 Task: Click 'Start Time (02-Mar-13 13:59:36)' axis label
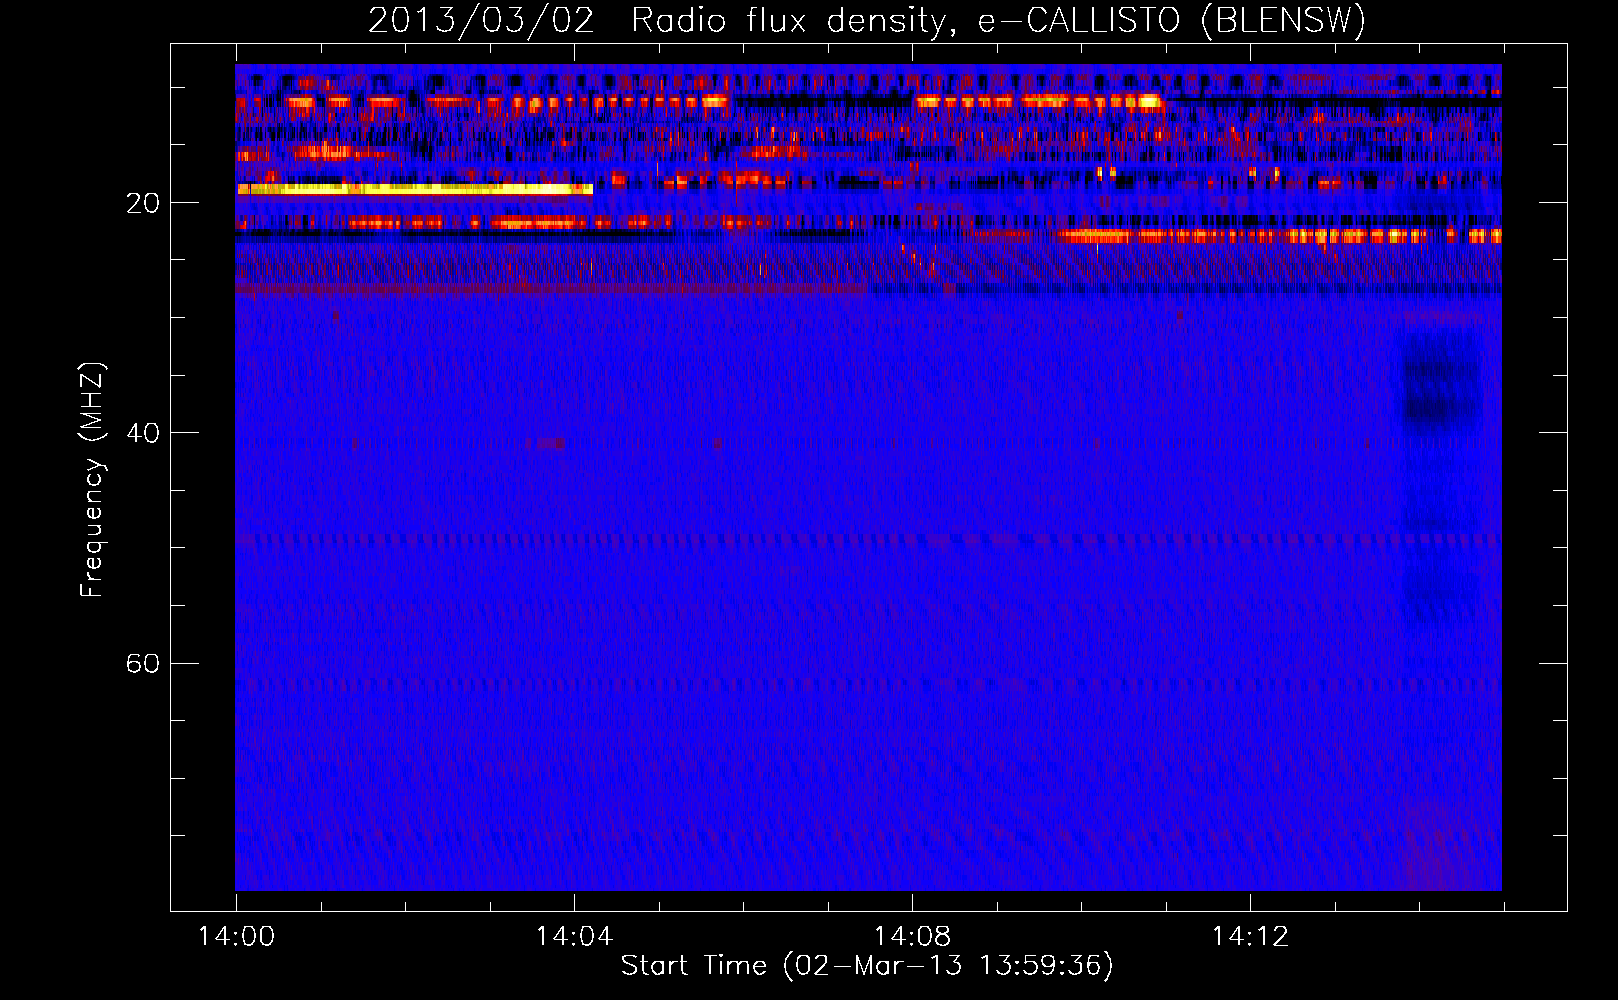point(867,966)
